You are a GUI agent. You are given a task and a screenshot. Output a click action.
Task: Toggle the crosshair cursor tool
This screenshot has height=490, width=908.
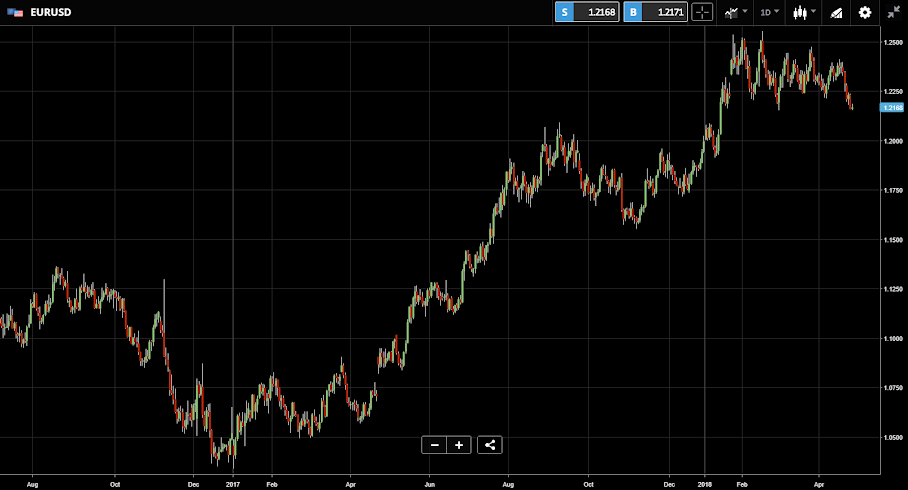click(x=702, y=12)
